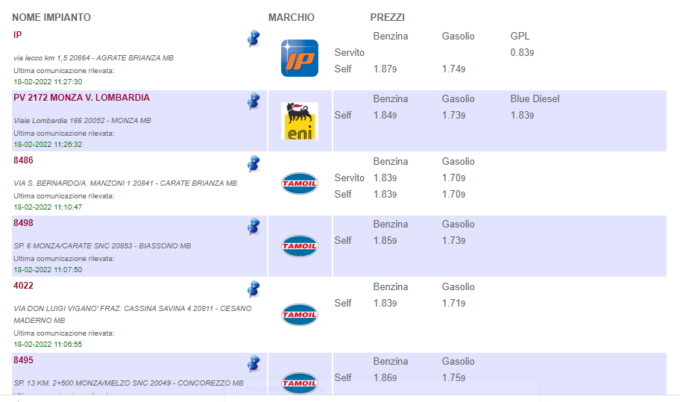Click Tamoil logo for Carate Brianza station

300,183
